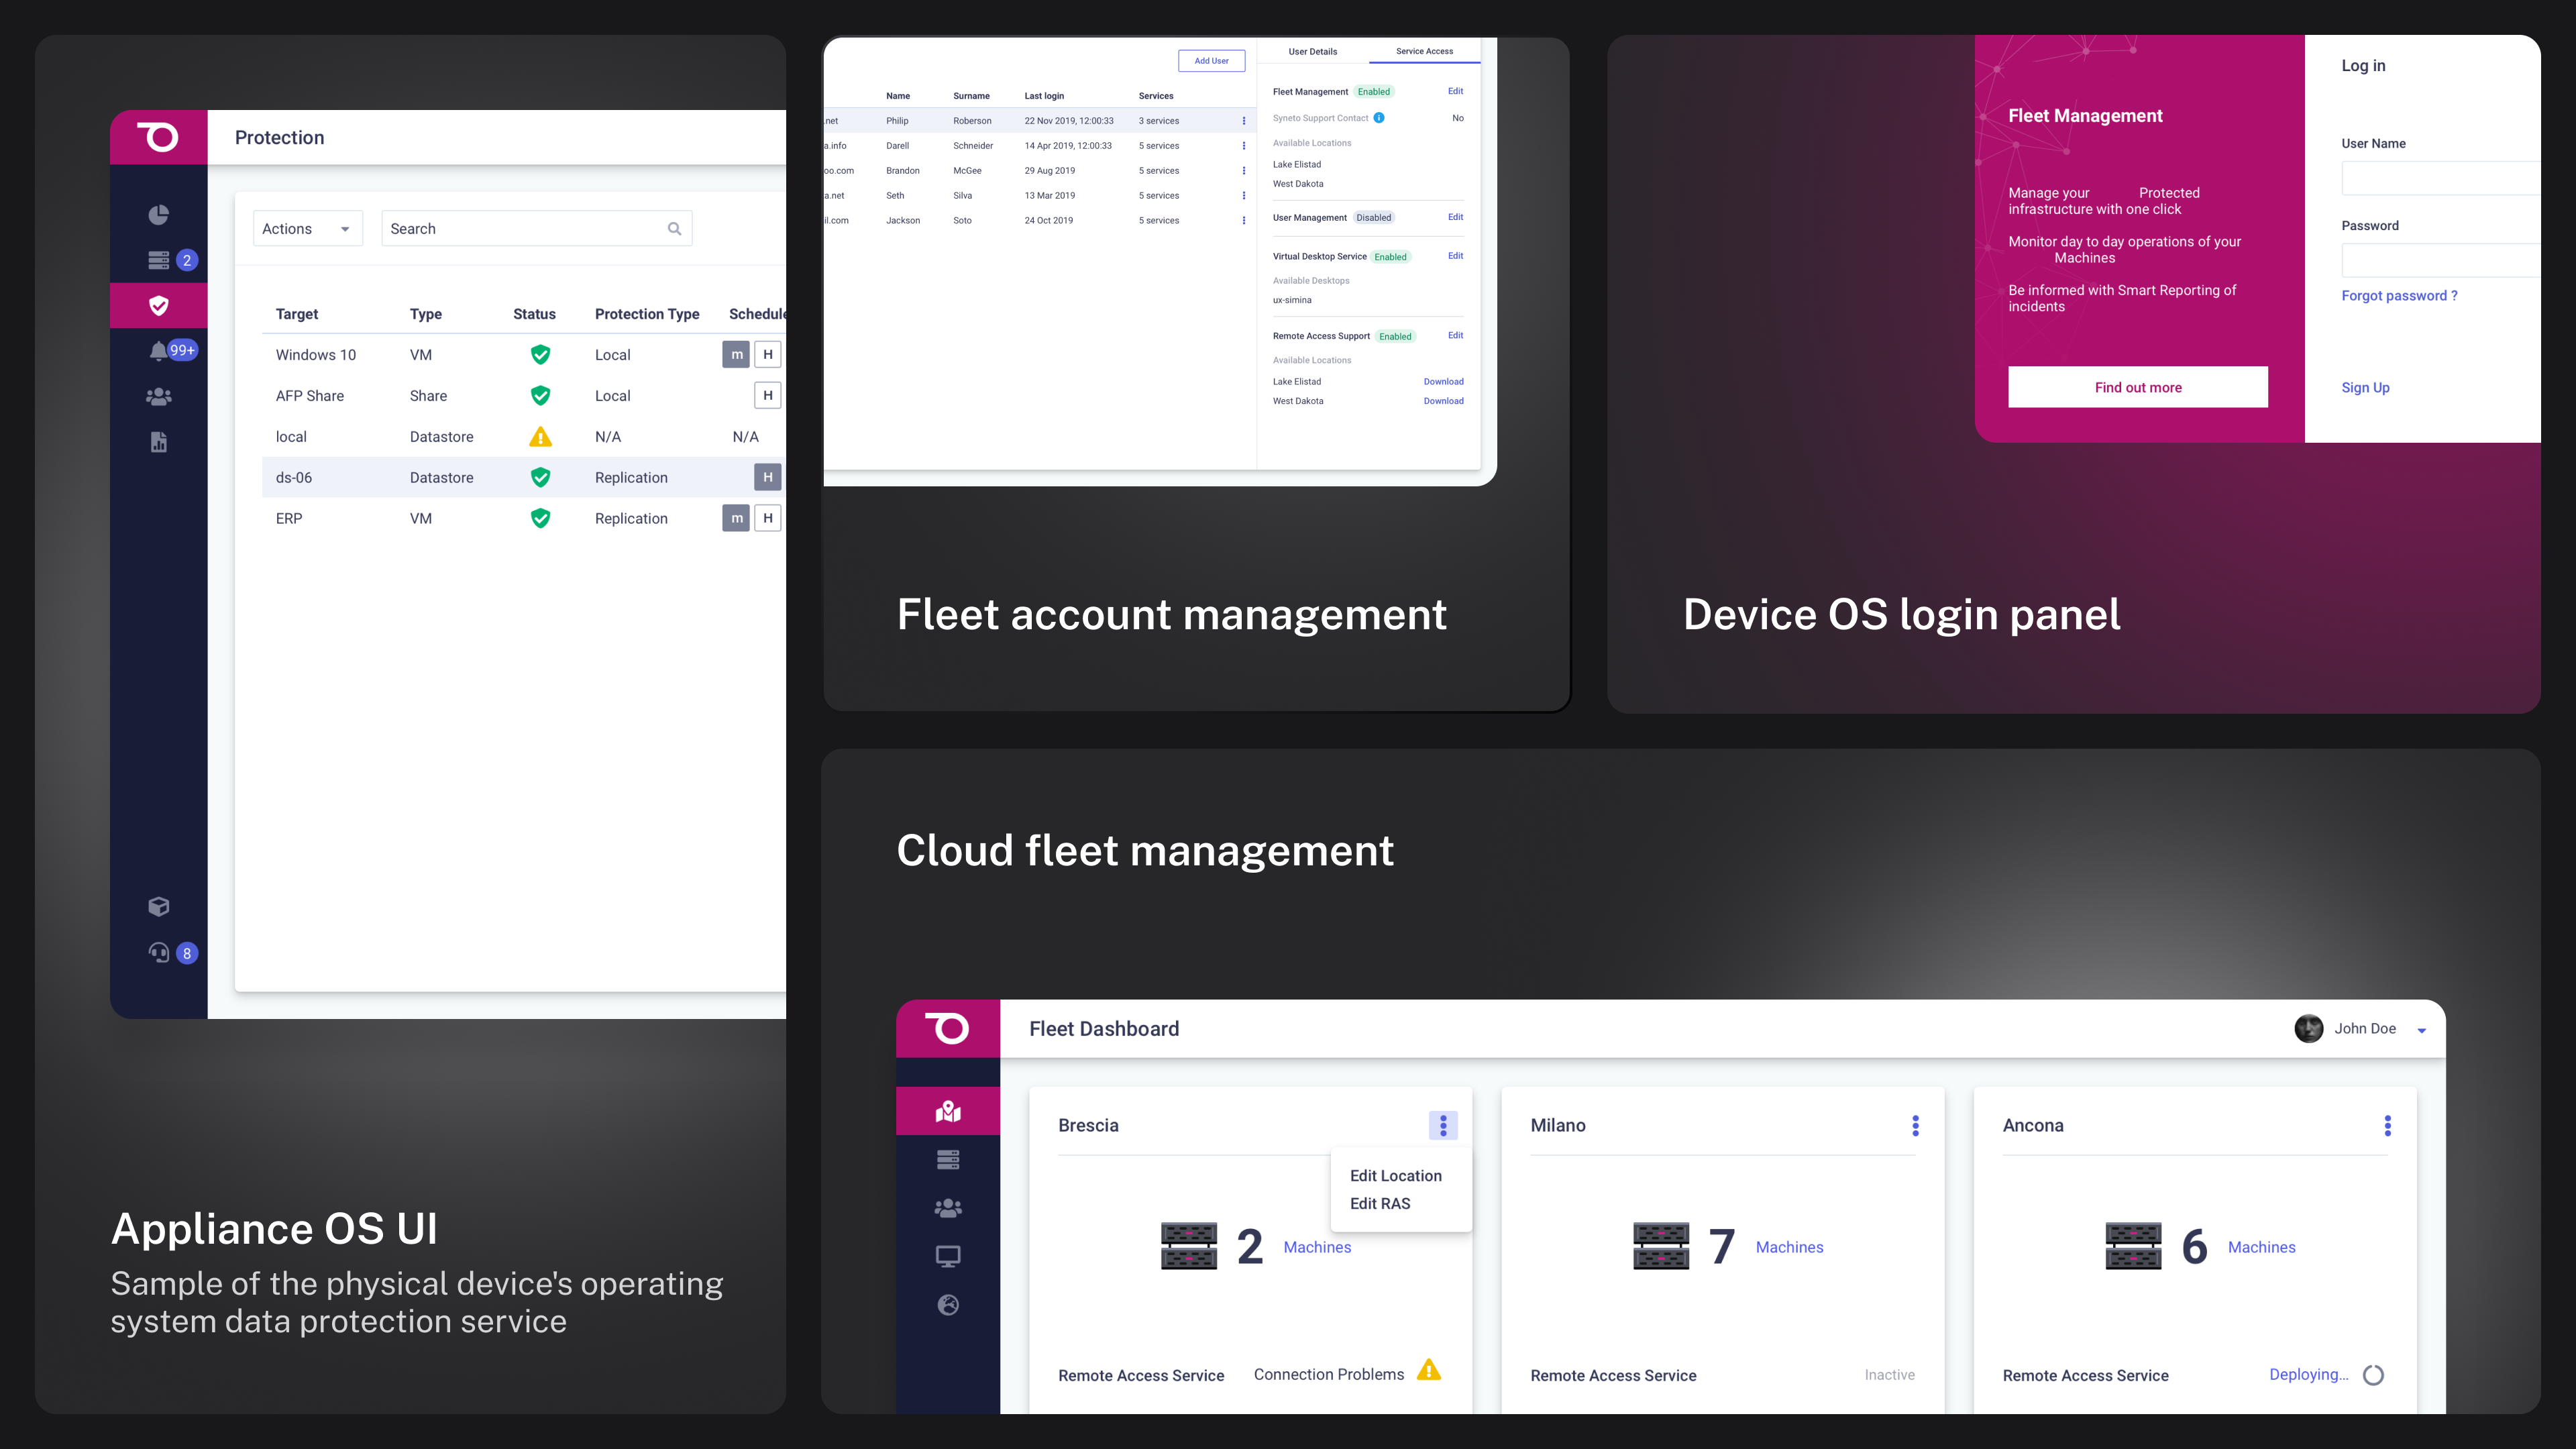The image size is (2576, 1449).
Task: Open the John Doe user menu arrow
Action: tap(2421, 1030)
